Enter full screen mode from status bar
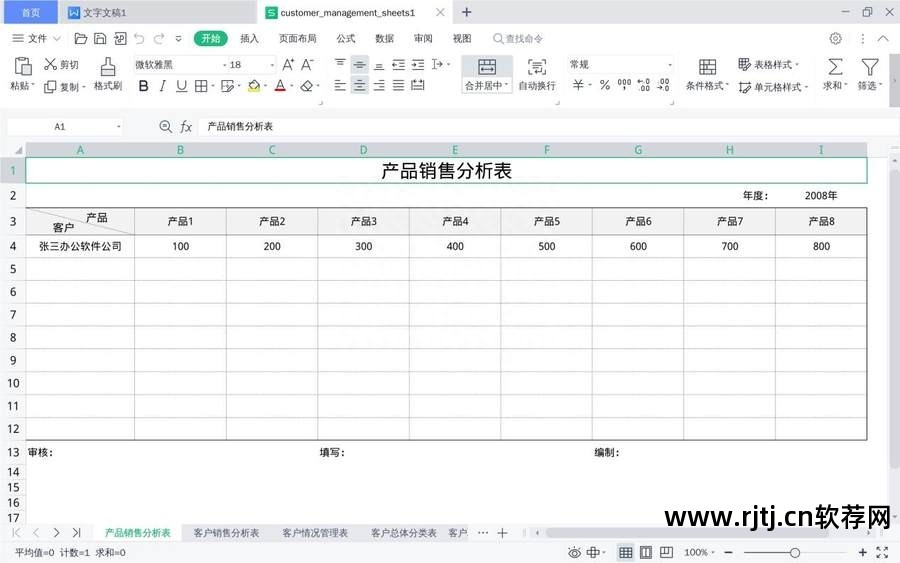The height and width of the screenshot is (563, 900). point(882,552)
